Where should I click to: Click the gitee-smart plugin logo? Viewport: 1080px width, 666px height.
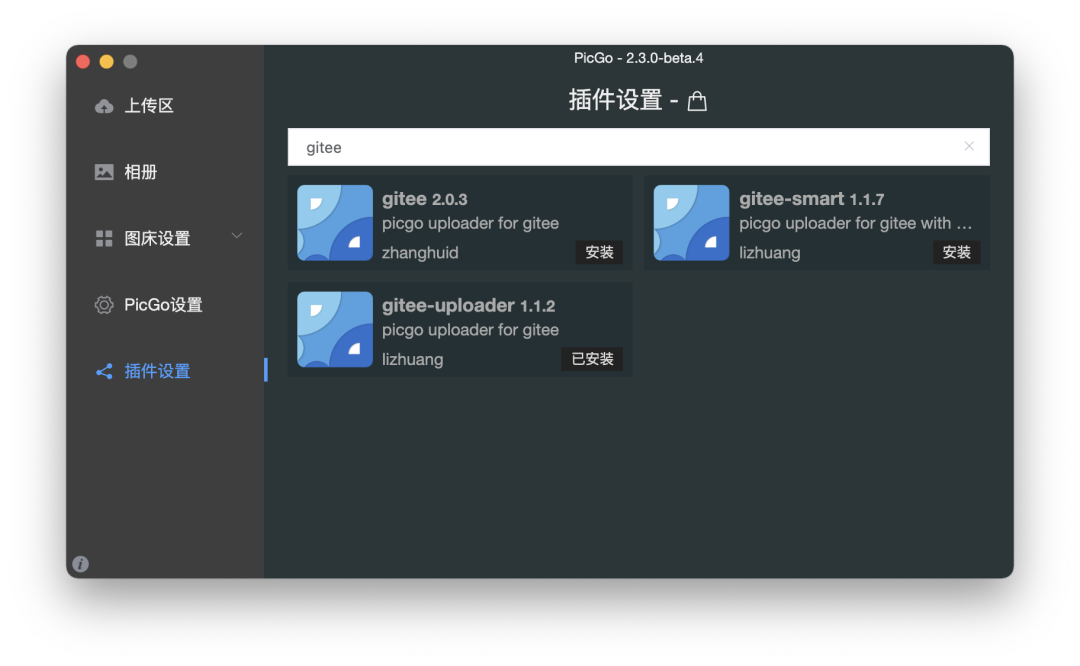(x=691, y=222)
